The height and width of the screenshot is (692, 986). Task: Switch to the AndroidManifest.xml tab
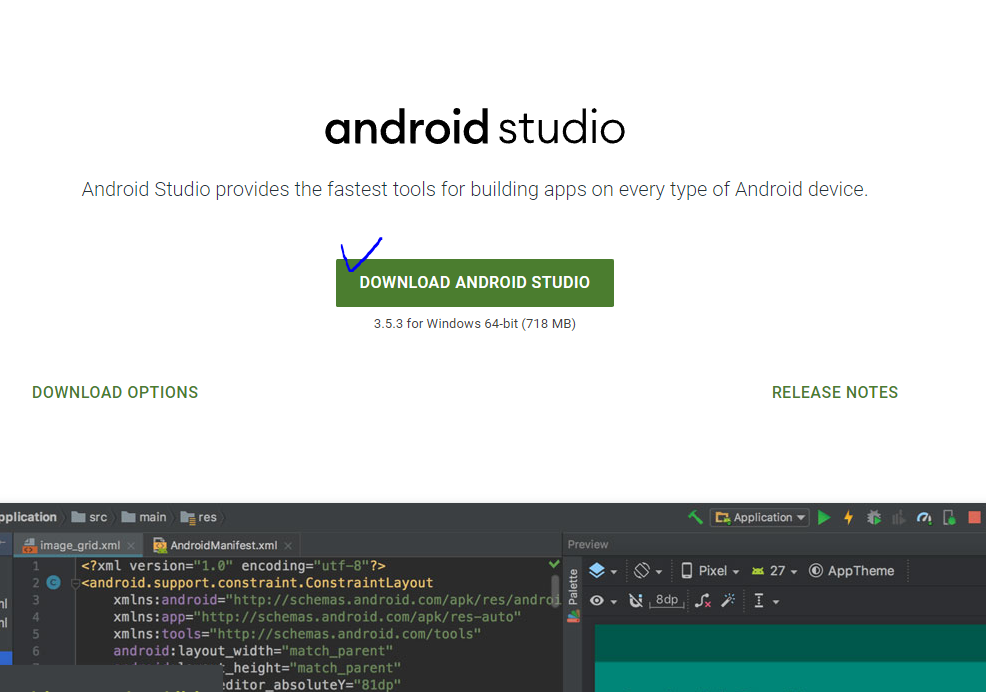coord(223,545)
